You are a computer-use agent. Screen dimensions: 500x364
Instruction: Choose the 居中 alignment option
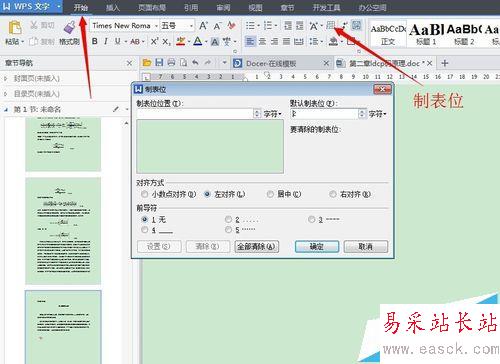pos(270,194)
